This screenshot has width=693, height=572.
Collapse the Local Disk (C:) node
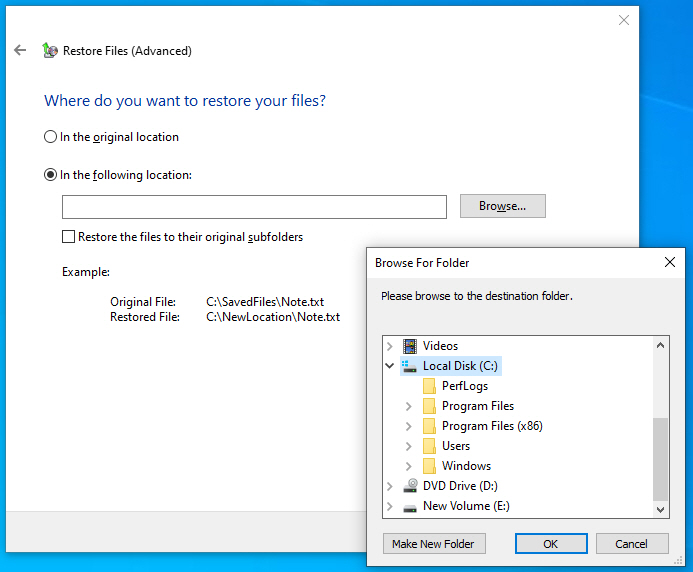(x=390, y=366)
